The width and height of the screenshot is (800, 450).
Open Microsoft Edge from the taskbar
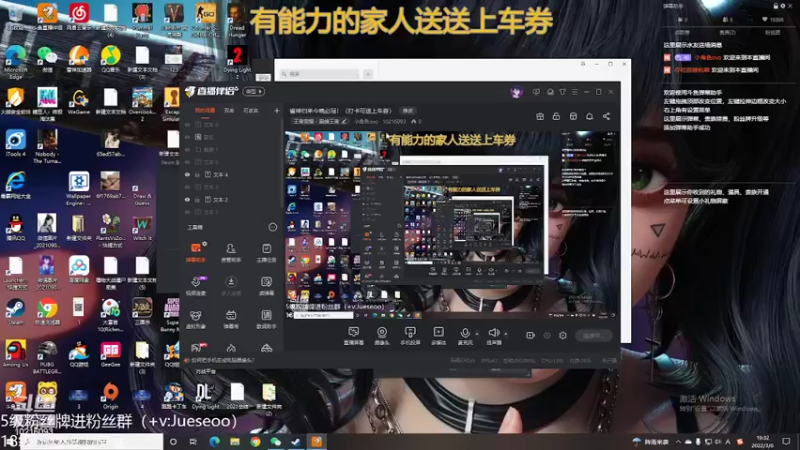(x=214, y=442)
